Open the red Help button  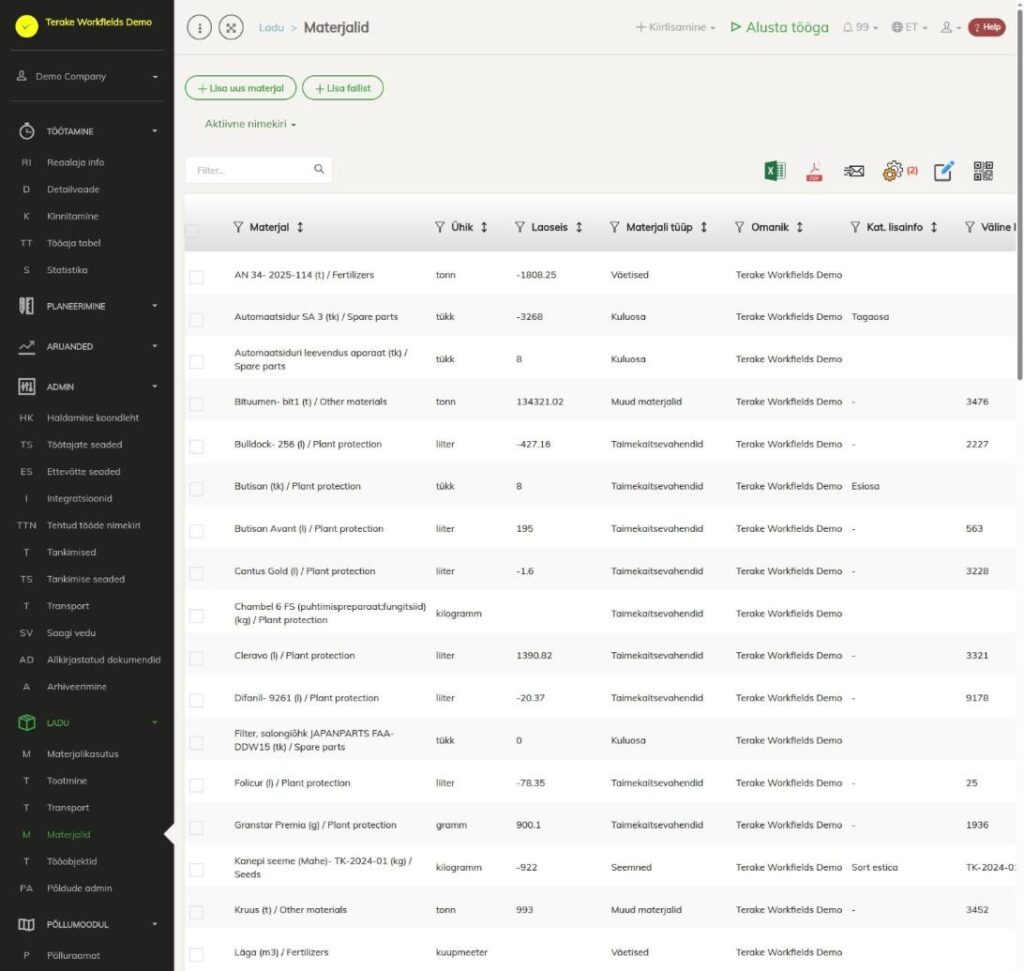(986, 27)
